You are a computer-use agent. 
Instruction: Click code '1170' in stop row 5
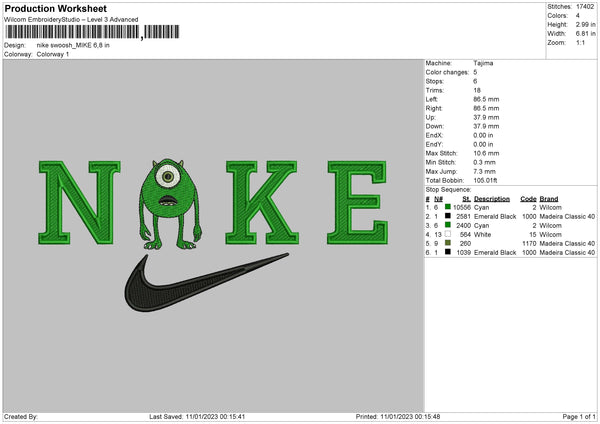[x=529, y=243]
